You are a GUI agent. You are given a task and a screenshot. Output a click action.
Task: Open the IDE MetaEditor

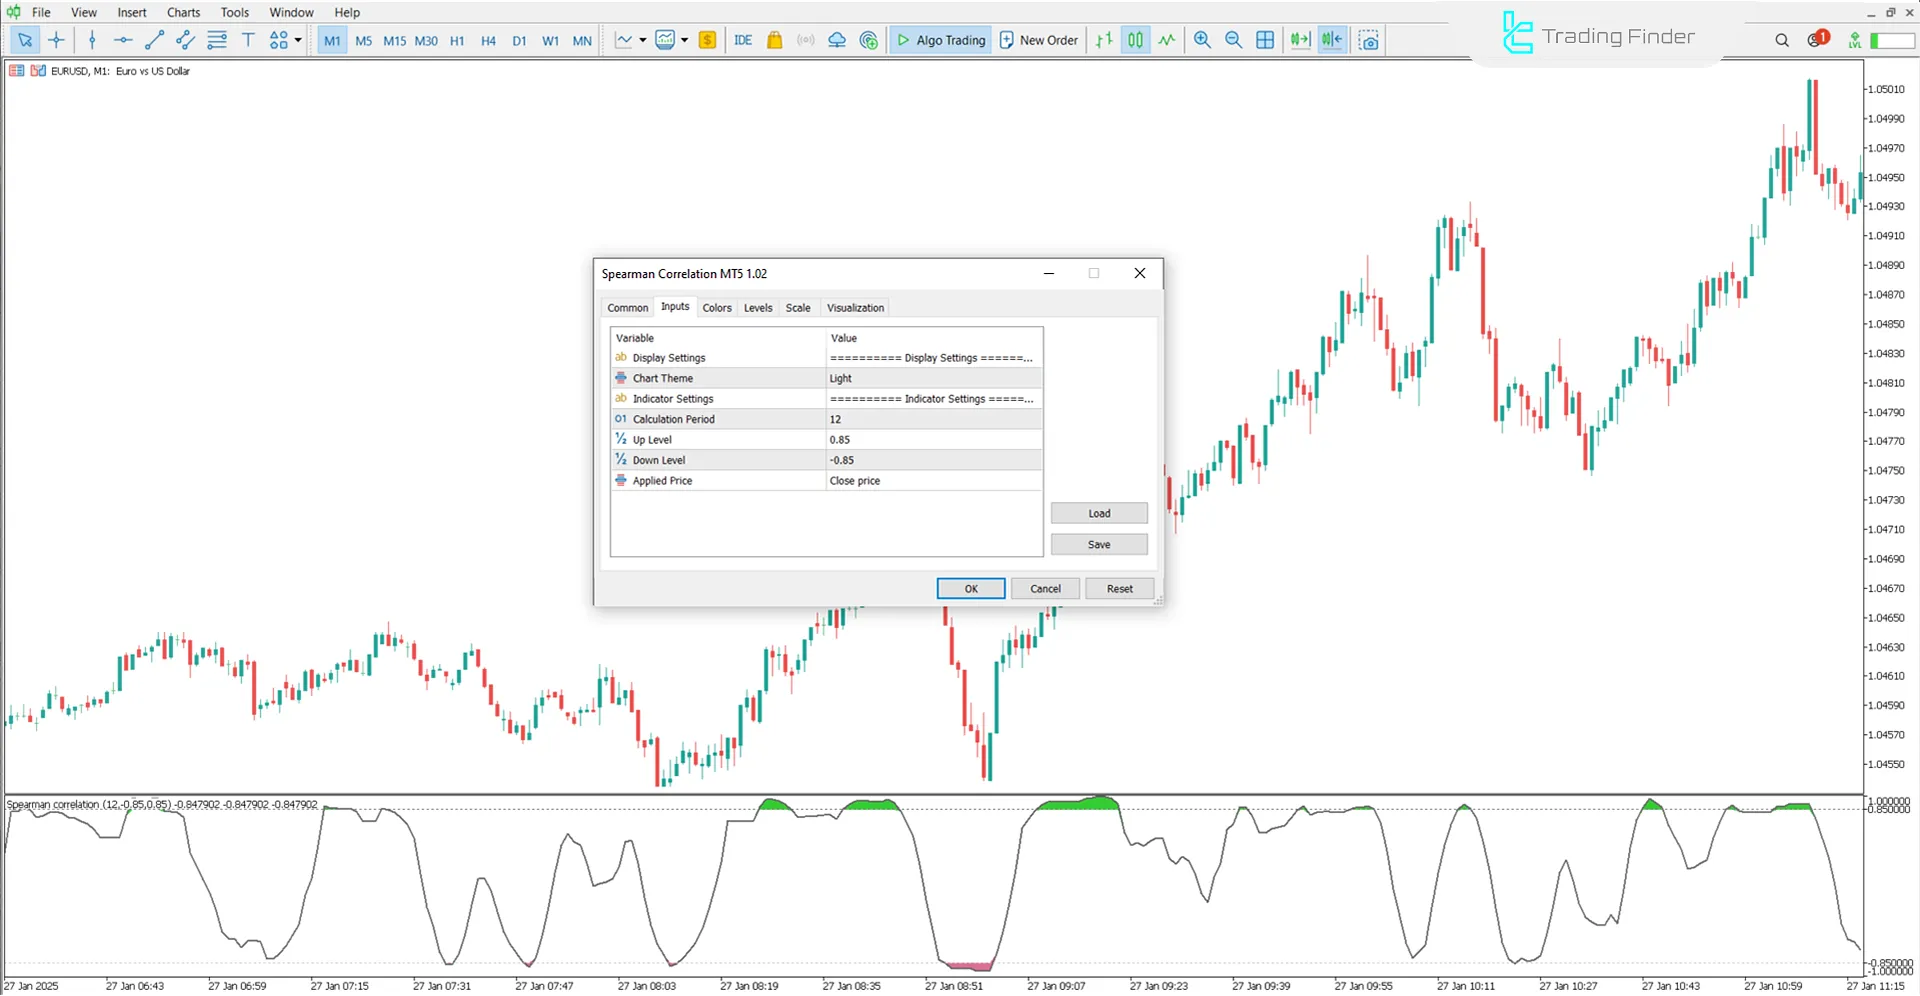[742, 40]
